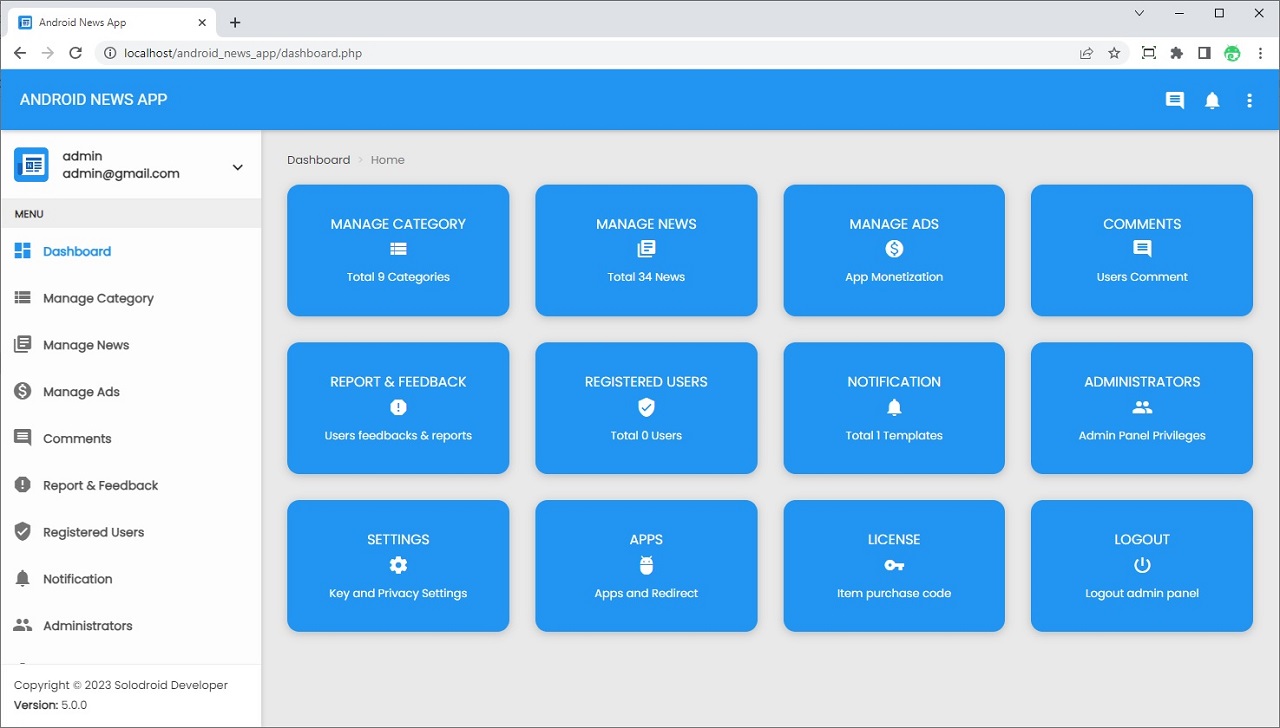Click the Home breadcrumb item
Viewport: 1280px width, 728px height.
pyautogui.click(x=388, y=160)
